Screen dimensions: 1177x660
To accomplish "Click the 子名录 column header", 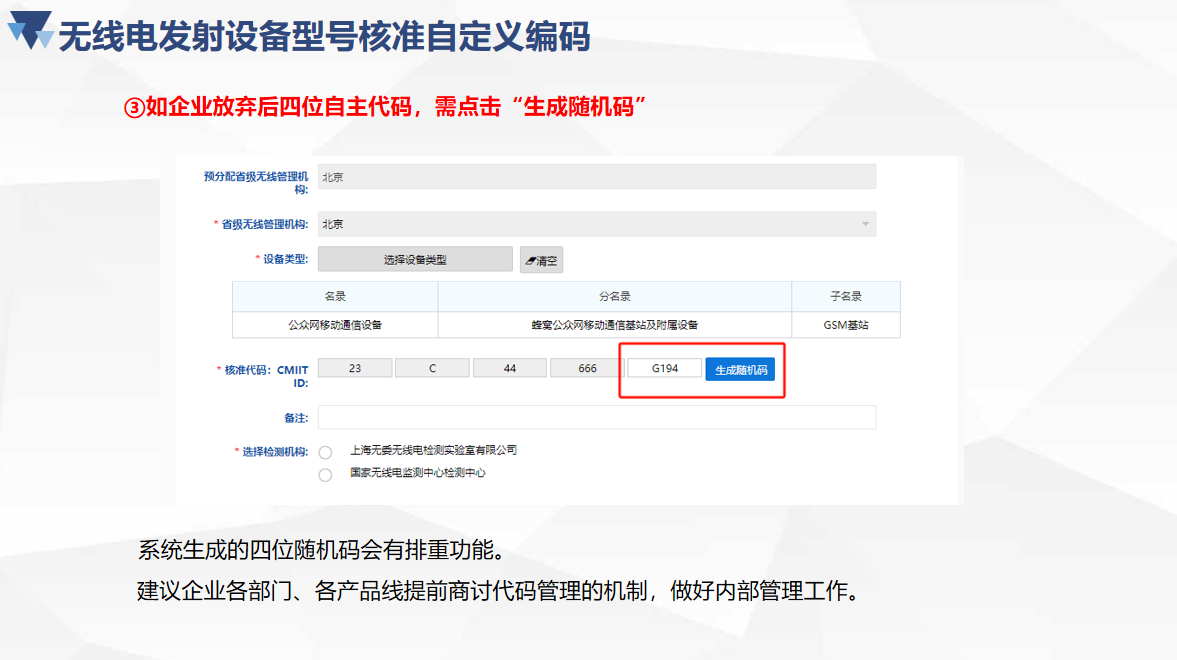I will click(845, 297).
